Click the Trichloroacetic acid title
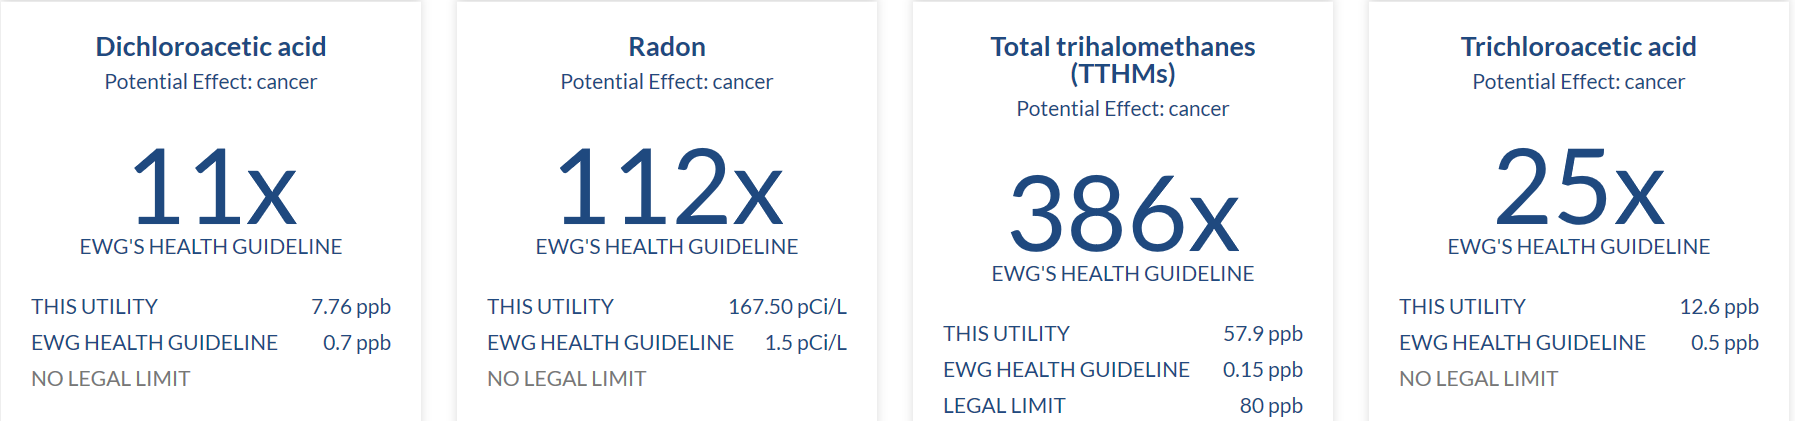The height and width of the screenshot is (421, 1795). pyautogui.click(x=1578, y=47)
